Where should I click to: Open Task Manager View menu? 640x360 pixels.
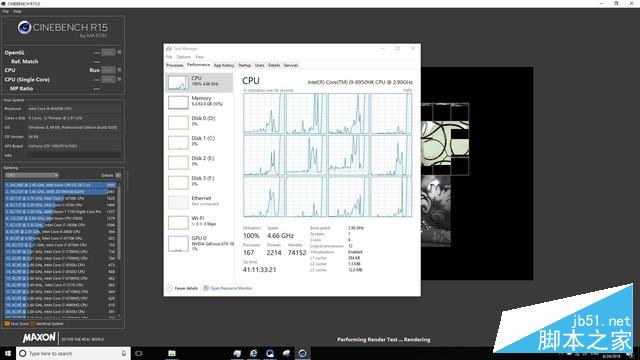tap(199, 57)
